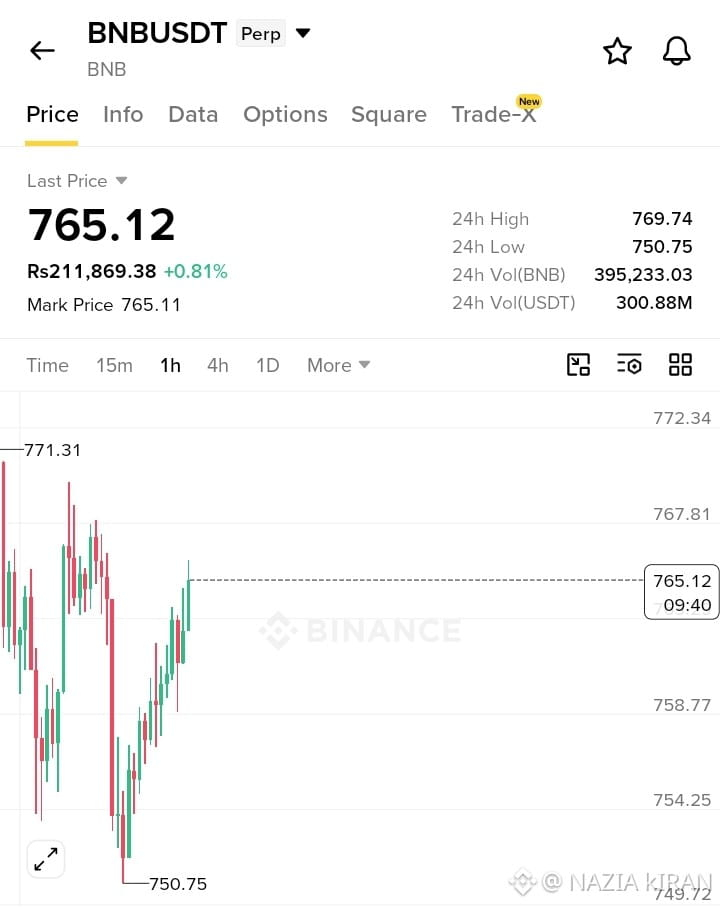The image size is (720, 907).
Task: Switch to the Info tab
Action: [123, 115]
